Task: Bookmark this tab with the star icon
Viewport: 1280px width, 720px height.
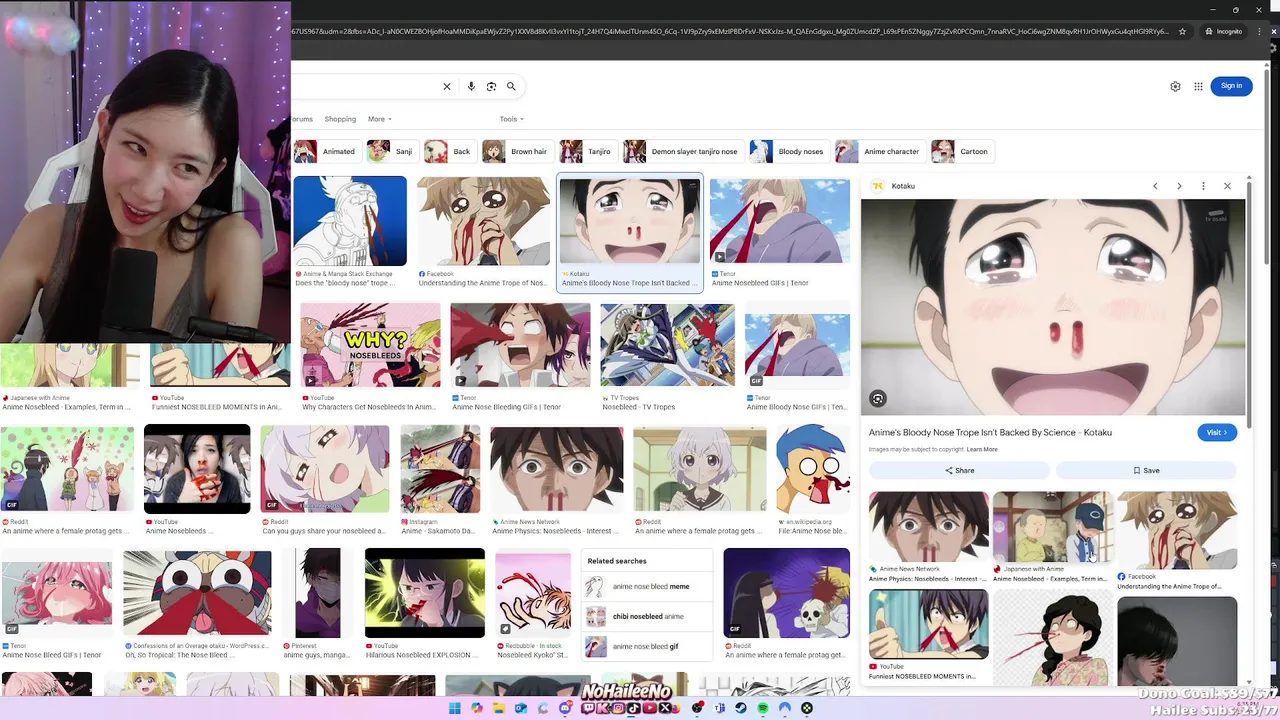Action: (1182, 32)
